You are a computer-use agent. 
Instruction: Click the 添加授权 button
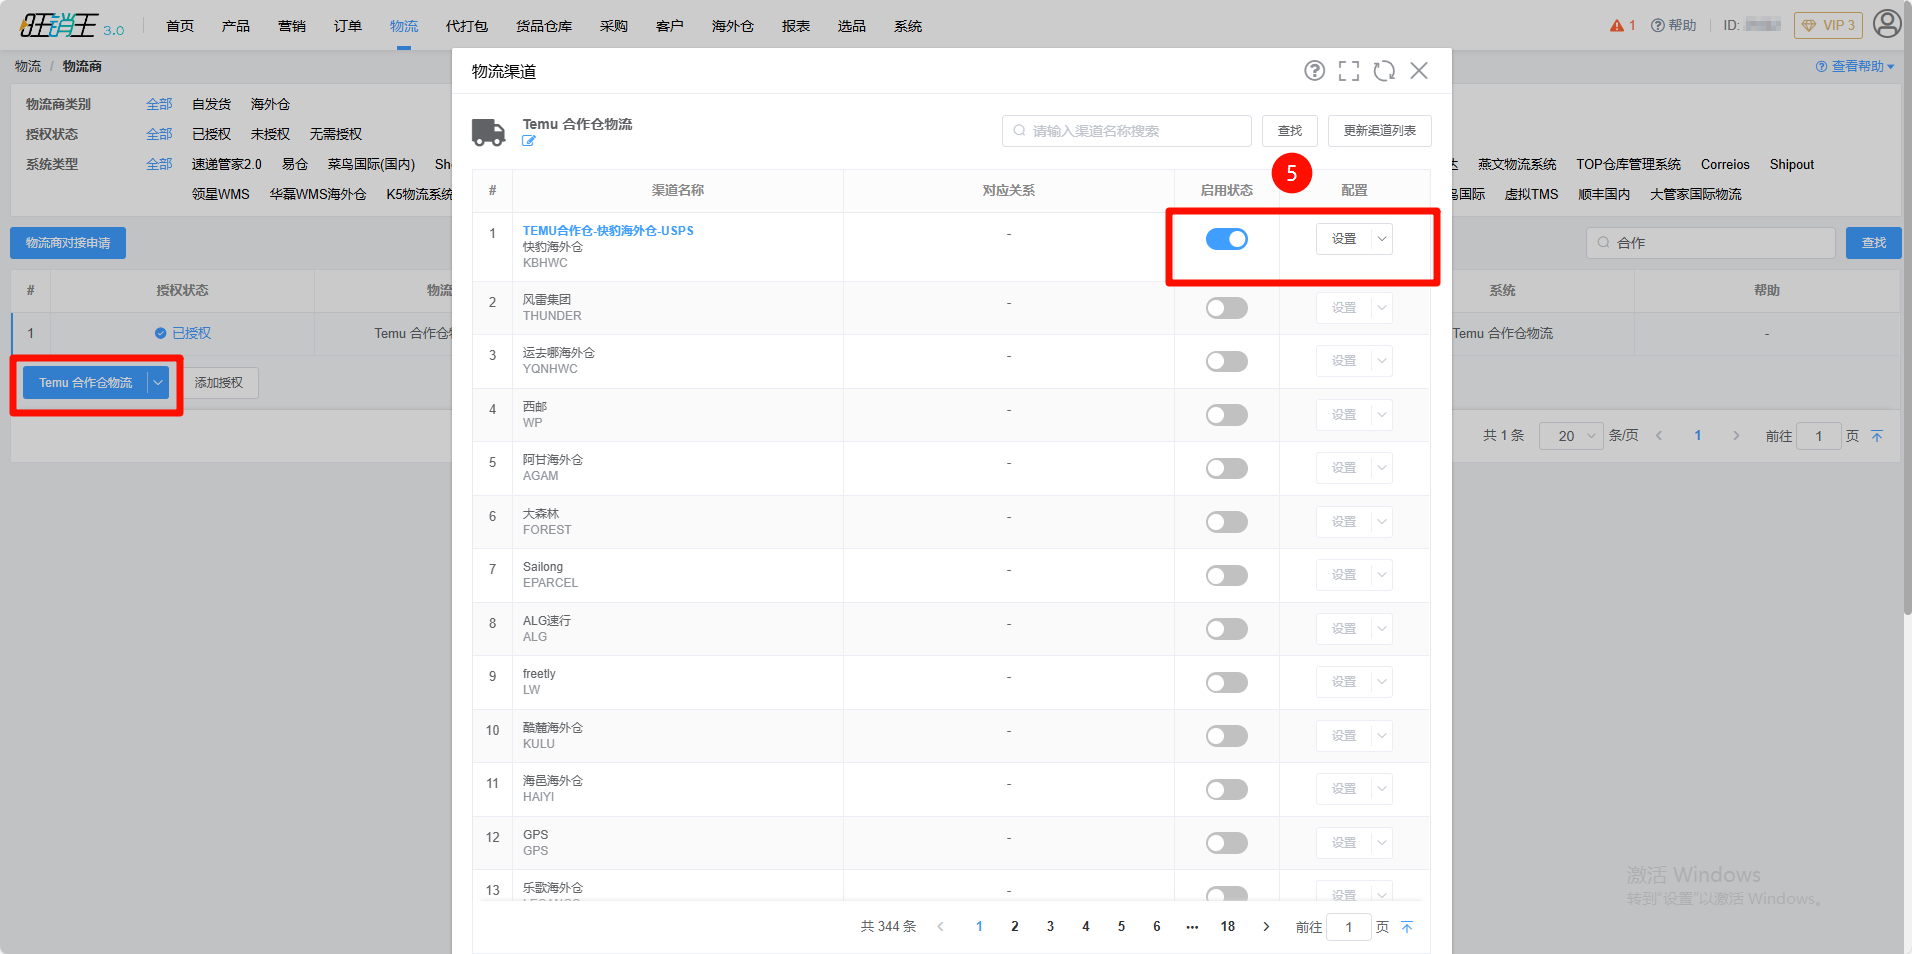pyautogui.click(x=219, y=383)
